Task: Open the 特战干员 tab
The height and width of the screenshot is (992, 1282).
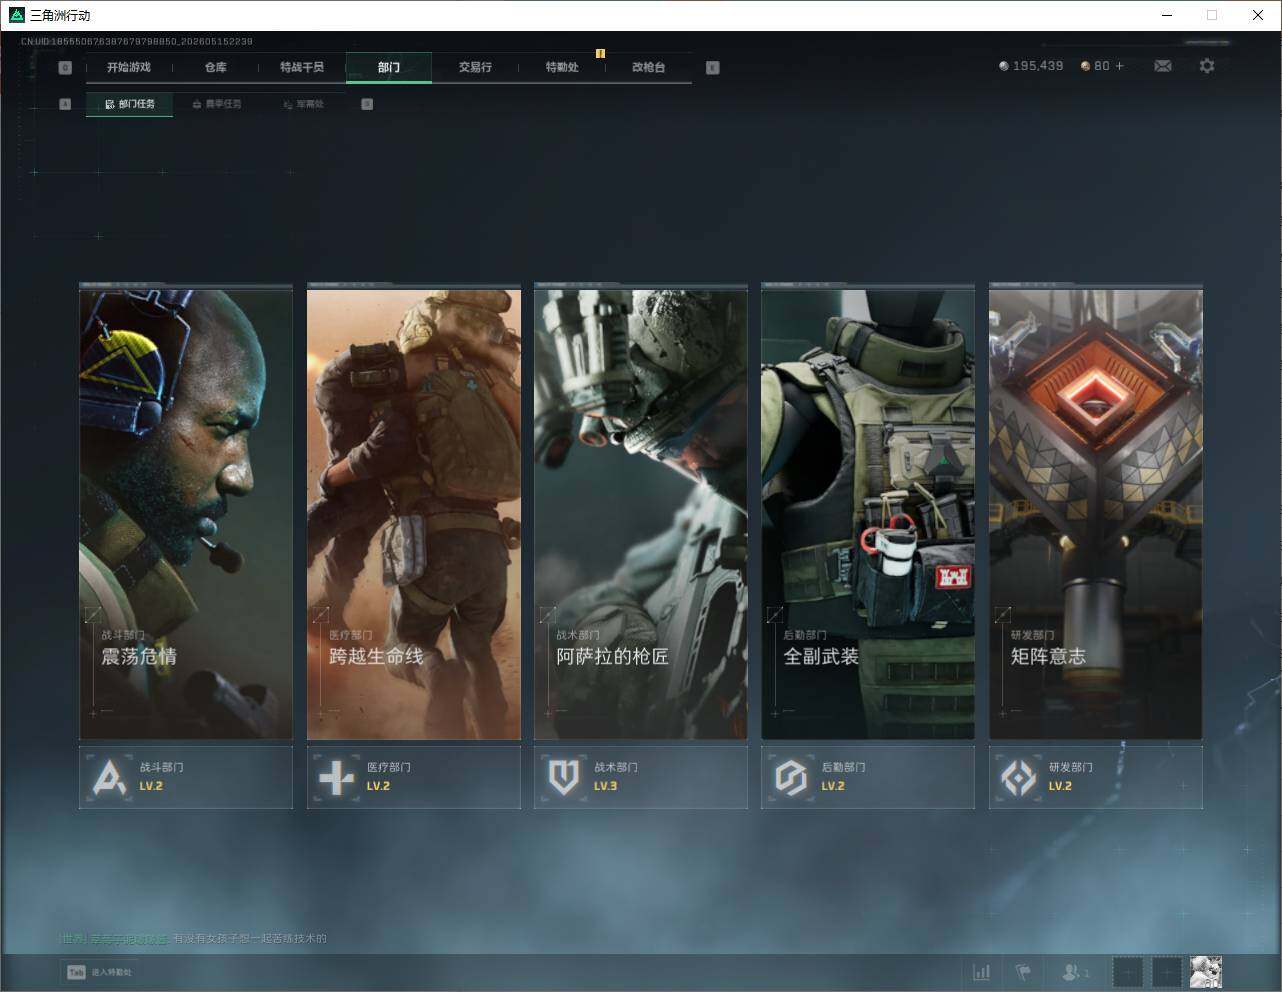Action: coord(302,67)
